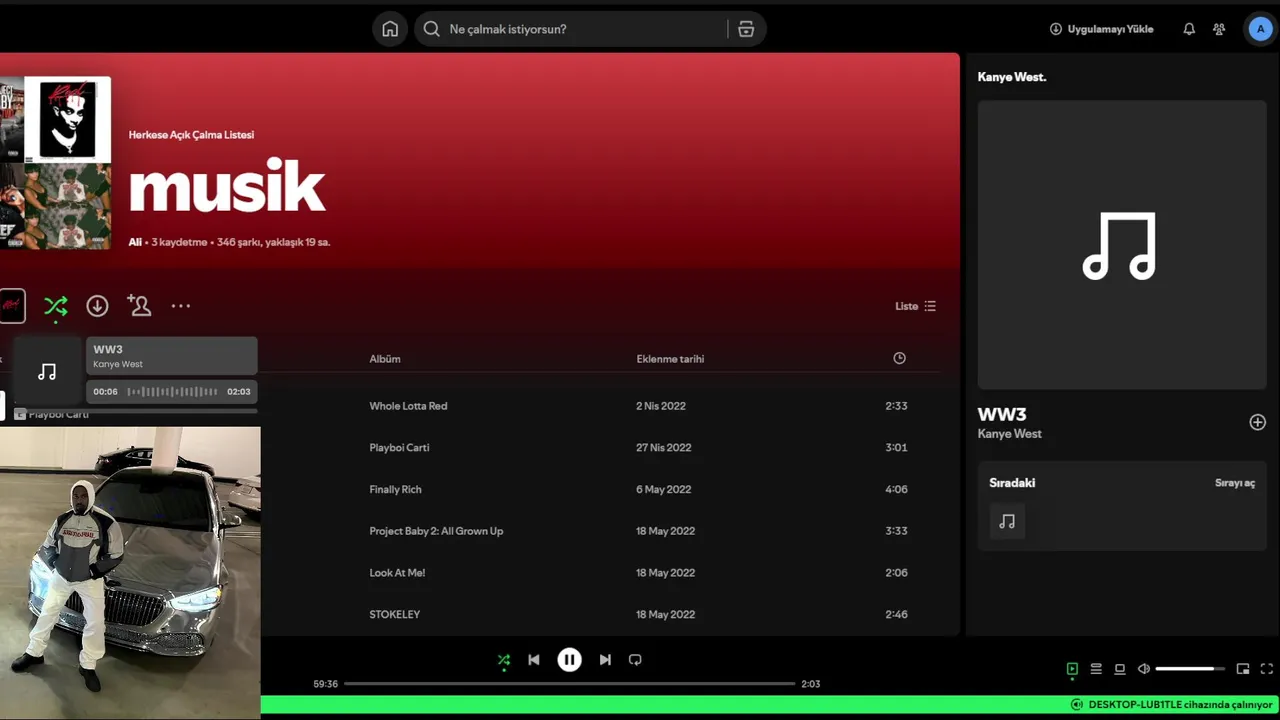The image size is (1280, 720).
Task: Toggle the green playlist shuffle icon
Action: (56, 306)
